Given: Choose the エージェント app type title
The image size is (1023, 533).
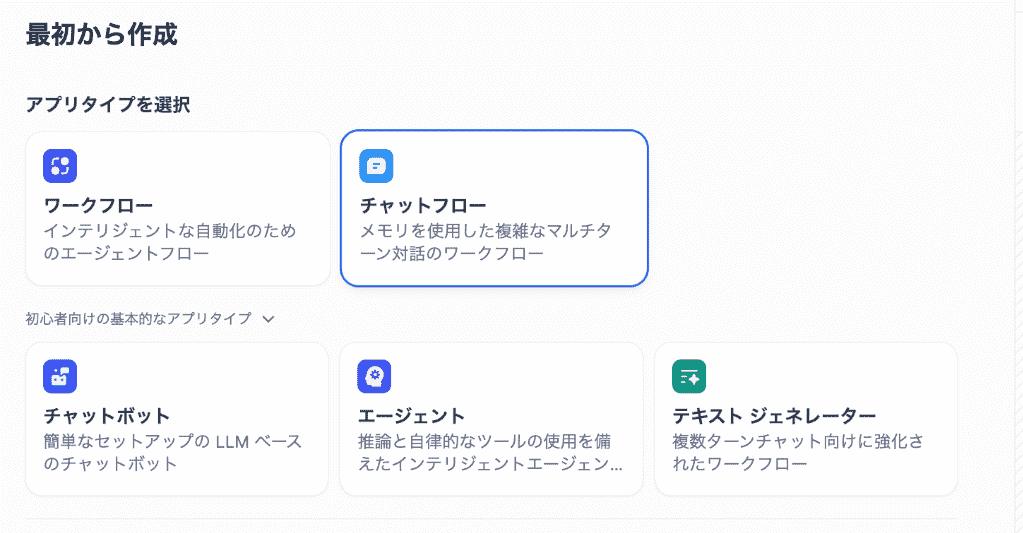Looking at the screenshot, I should (x=412, y=416).
